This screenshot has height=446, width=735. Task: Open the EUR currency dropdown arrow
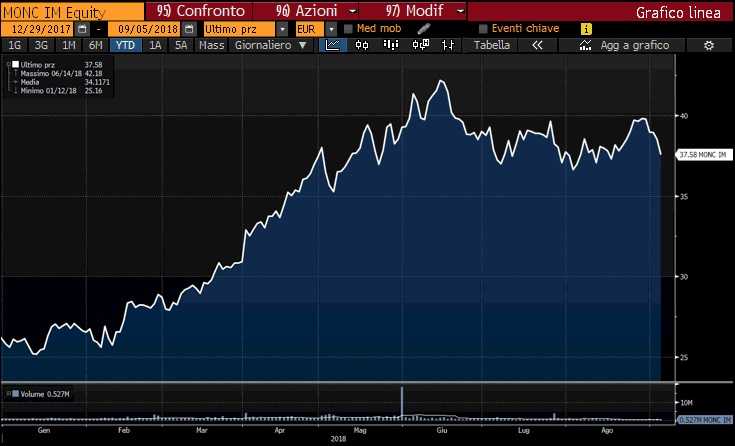pos(331,29)
